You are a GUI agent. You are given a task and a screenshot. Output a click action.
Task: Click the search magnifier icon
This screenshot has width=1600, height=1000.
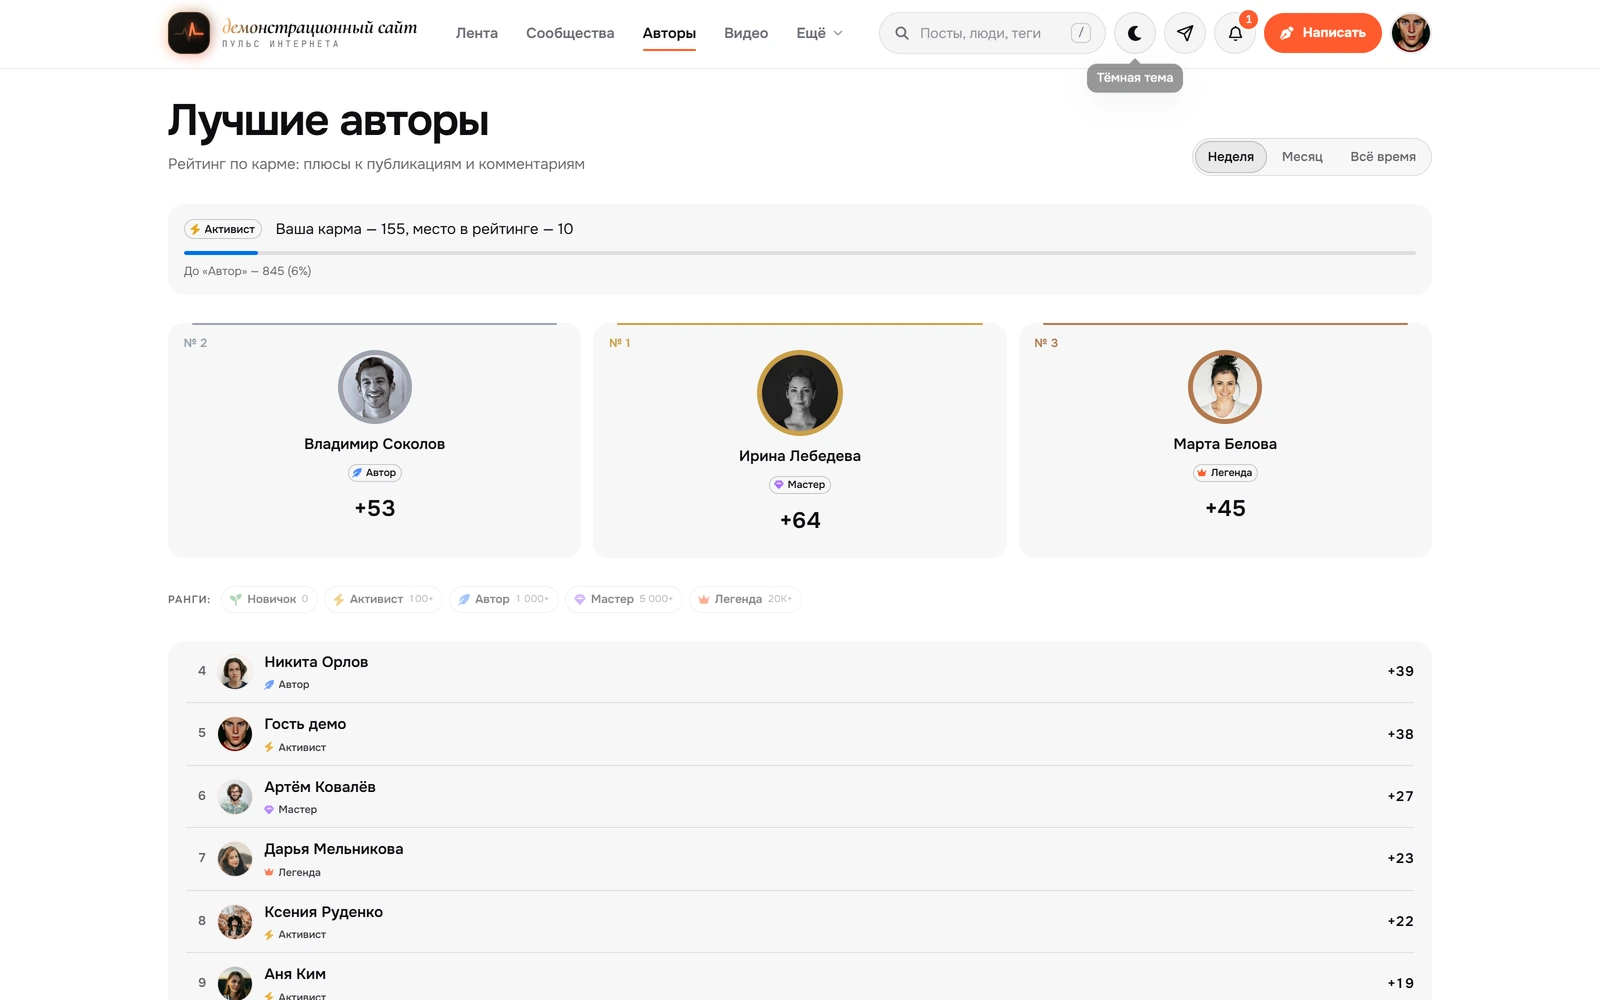(902, 33)
